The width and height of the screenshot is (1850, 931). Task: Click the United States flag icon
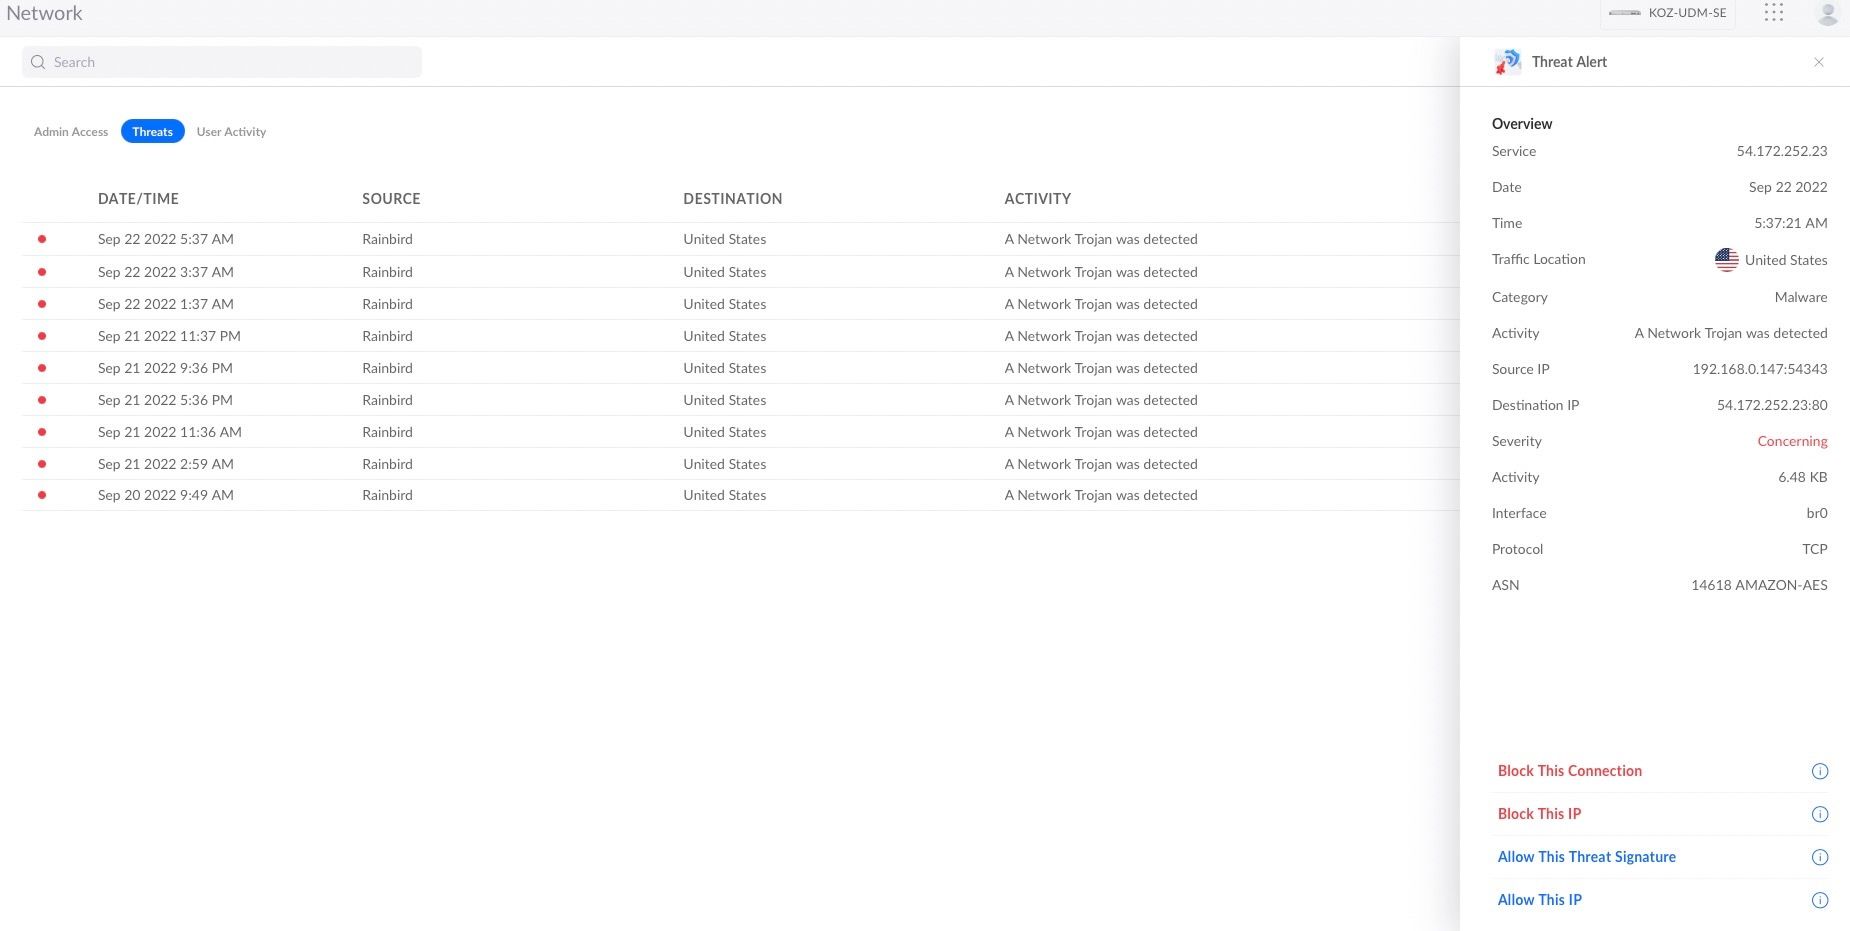pos(1726,260)
